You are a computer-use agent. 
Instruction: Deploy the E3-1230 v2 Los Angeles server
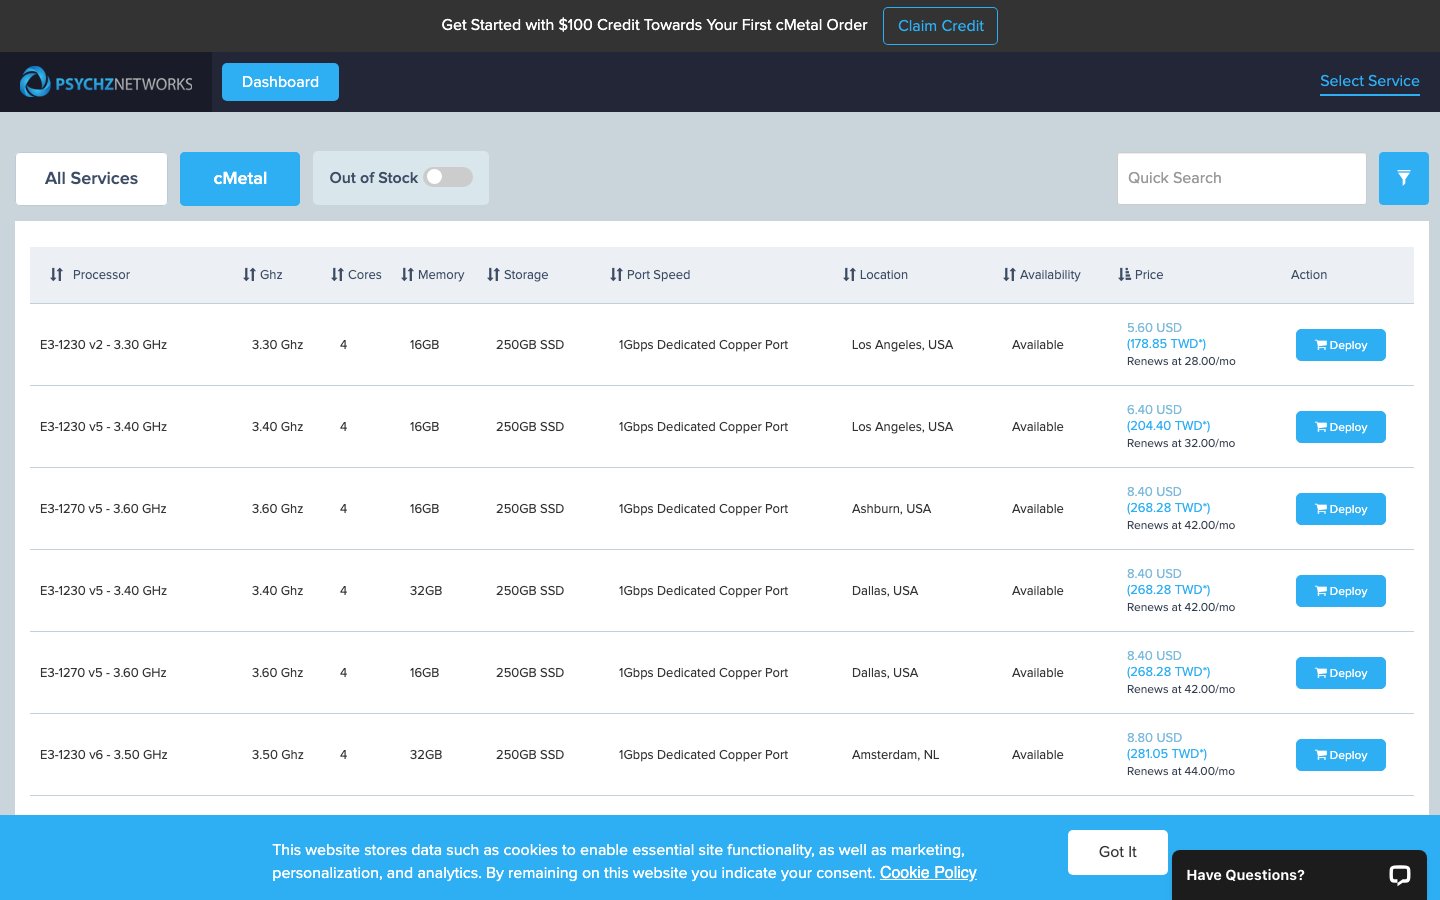(x=1341, y=345)
